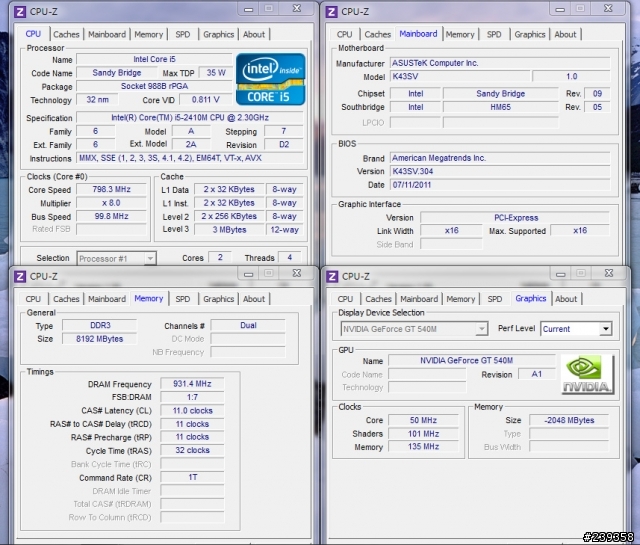Close the Graphics CPU-Z window

[609, 273]
